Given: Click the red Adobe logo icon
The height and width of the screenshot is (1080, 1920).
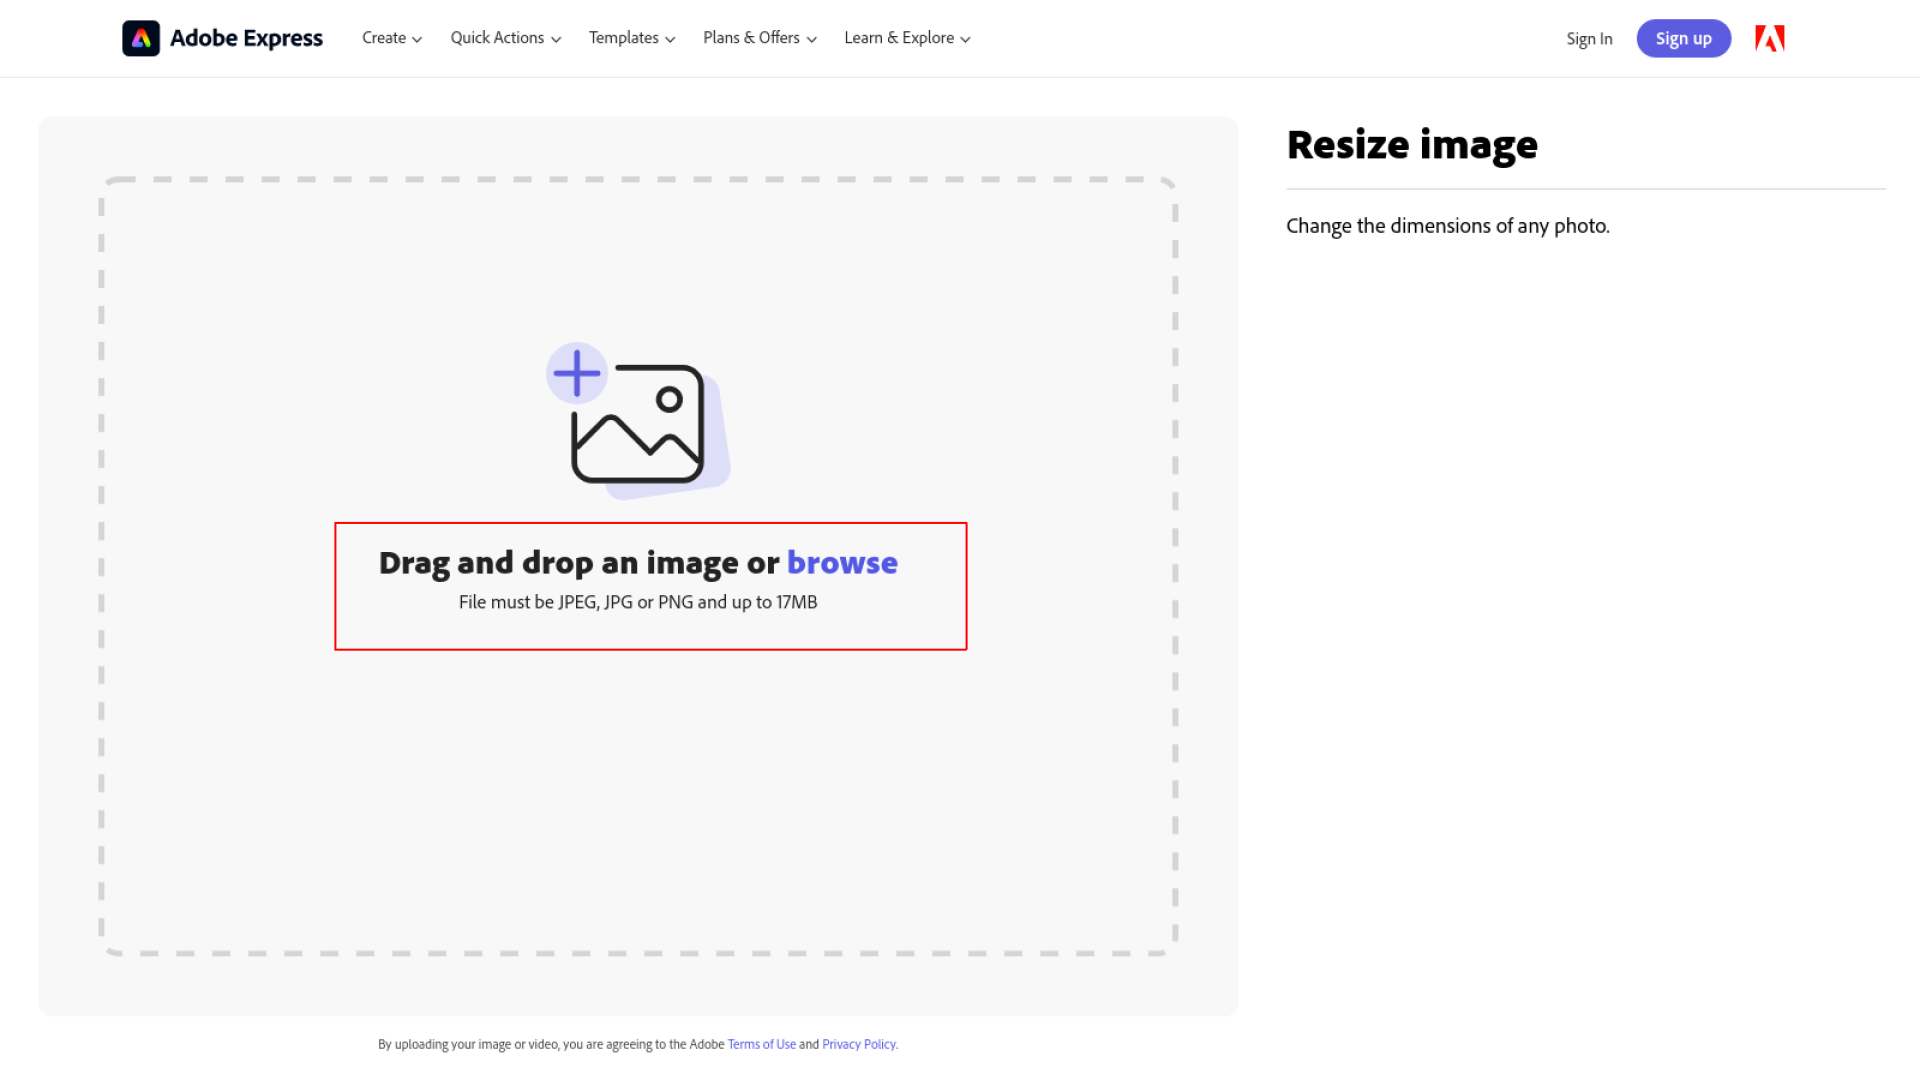Looking at the screenshot, I should coord(1770,38).
